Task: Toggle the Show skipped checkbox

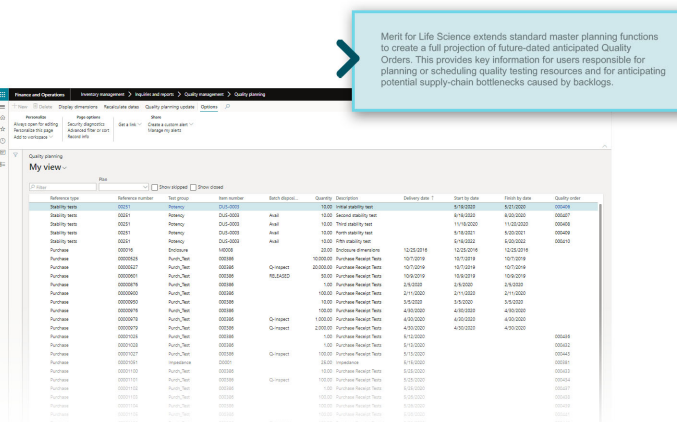Action: (x=154, y=187)
